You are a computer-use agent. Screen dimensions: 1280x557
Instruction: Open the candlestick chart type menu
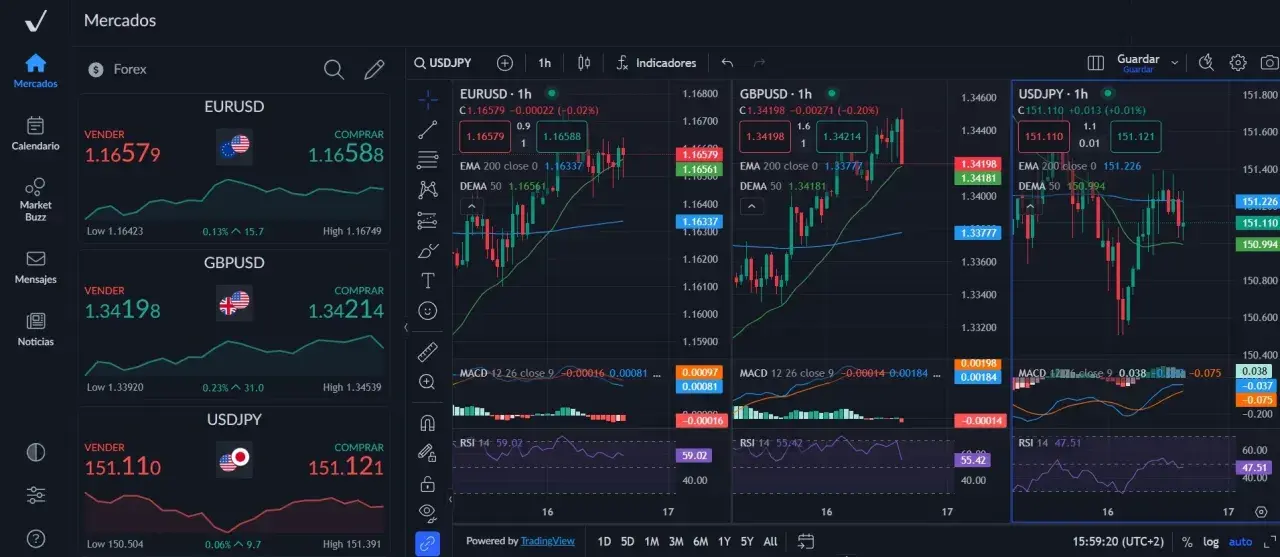584,63
